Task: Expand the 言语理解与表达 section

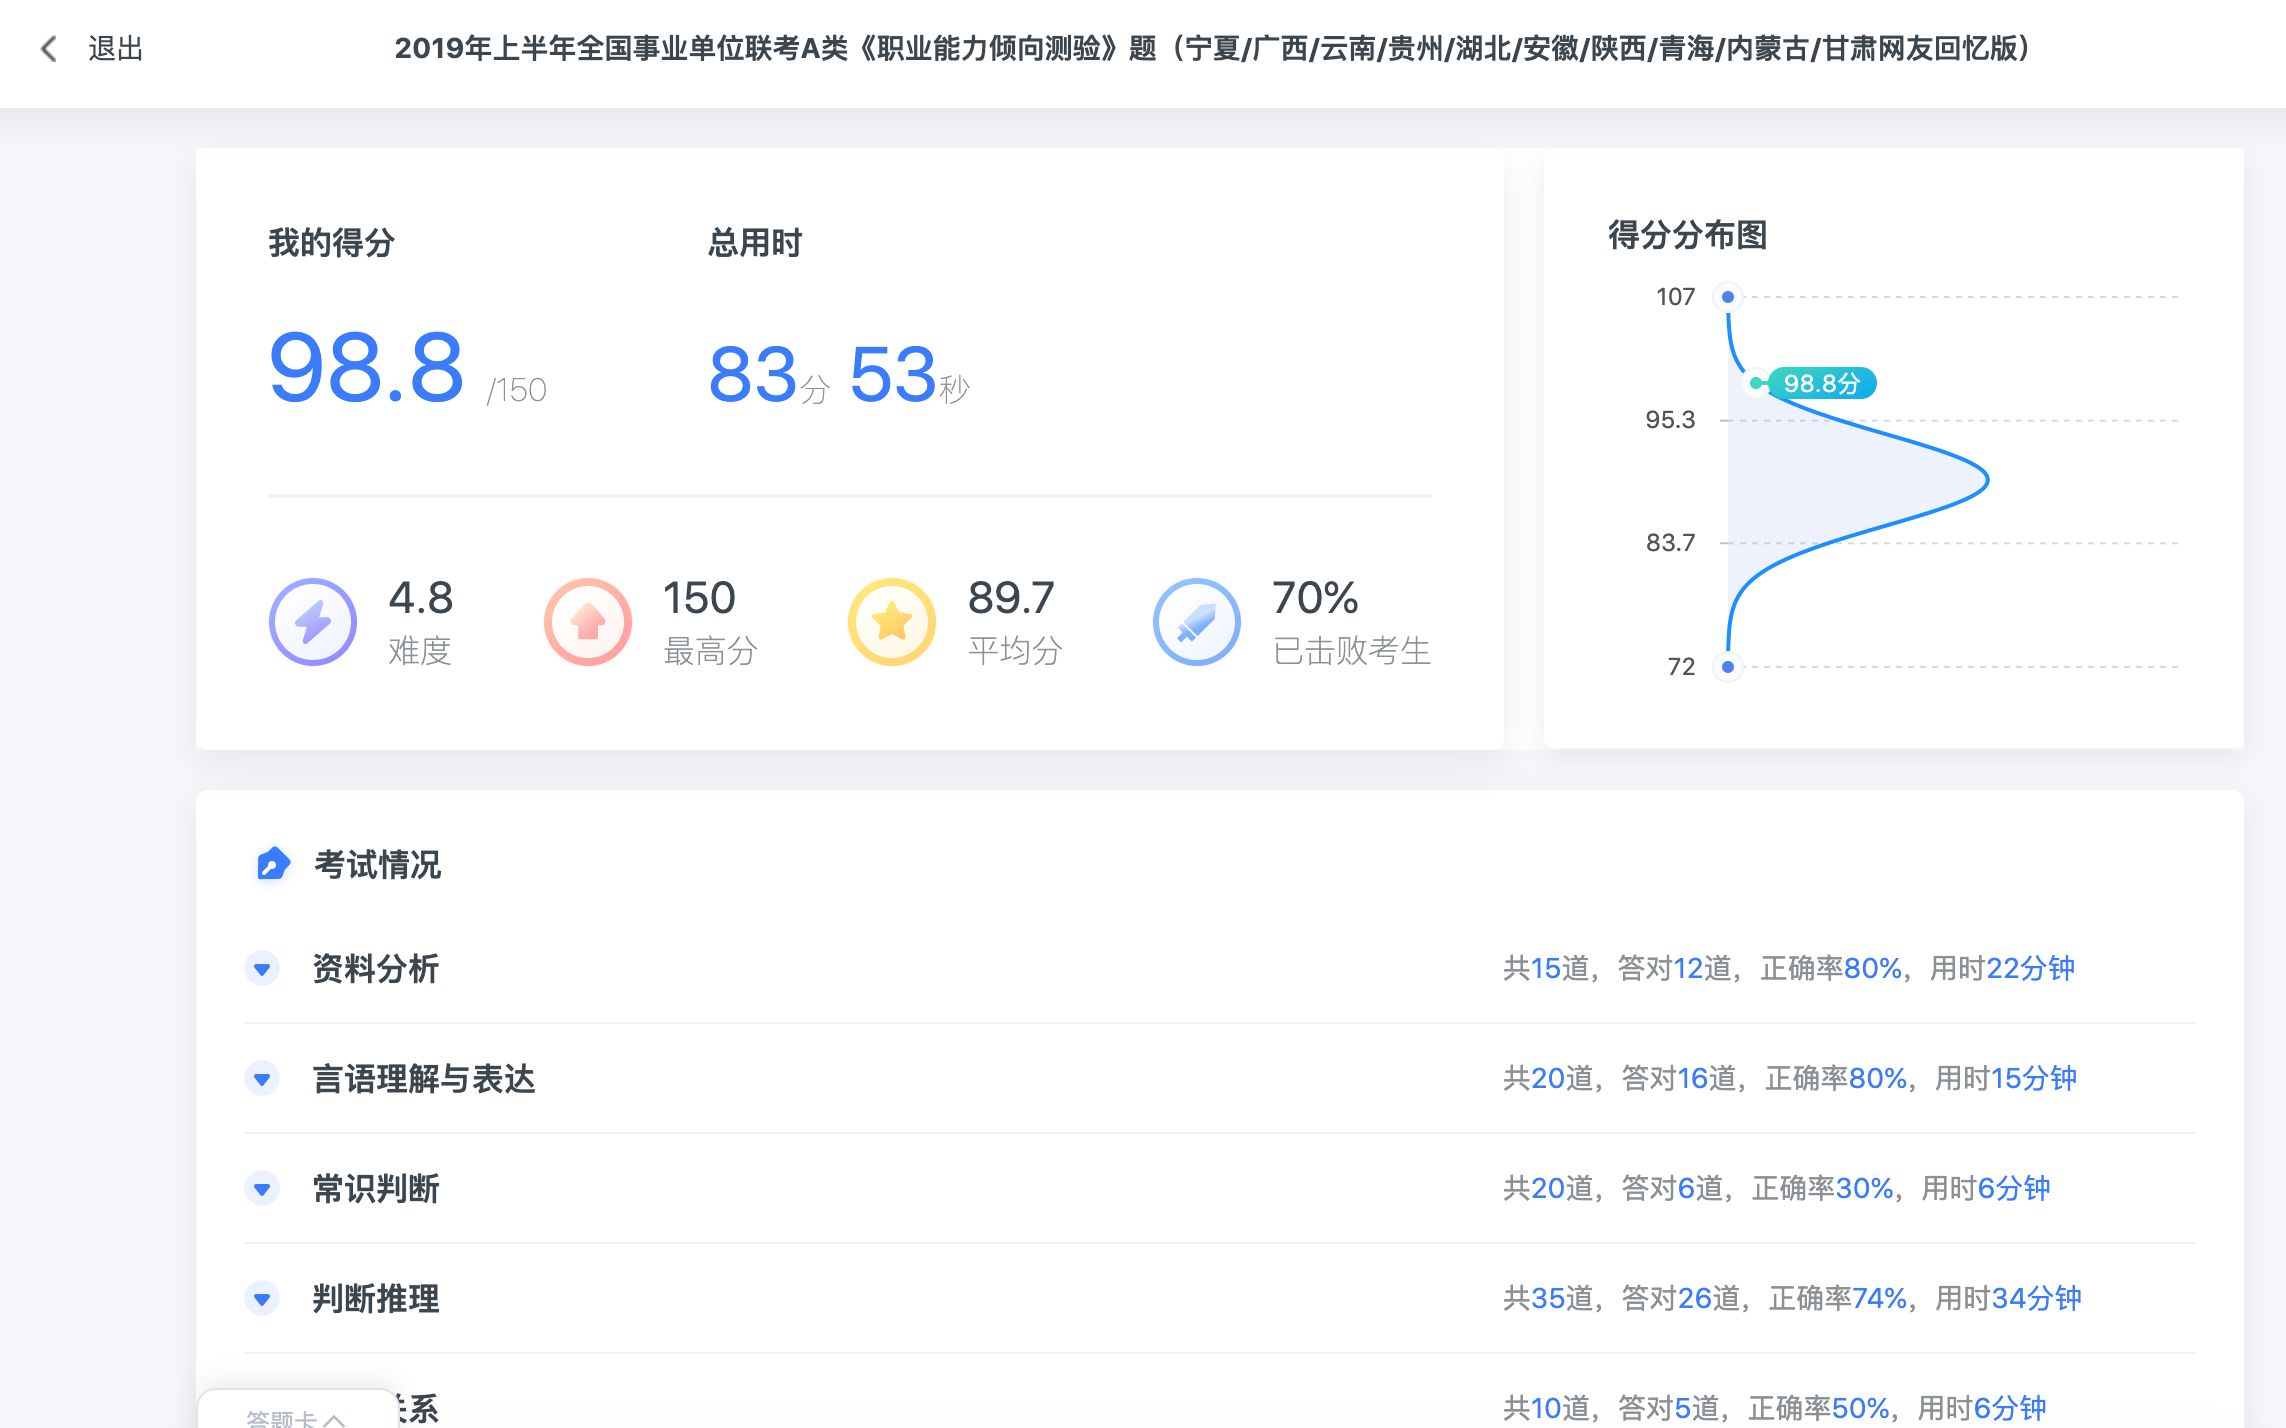Action: click(262, 1078)
